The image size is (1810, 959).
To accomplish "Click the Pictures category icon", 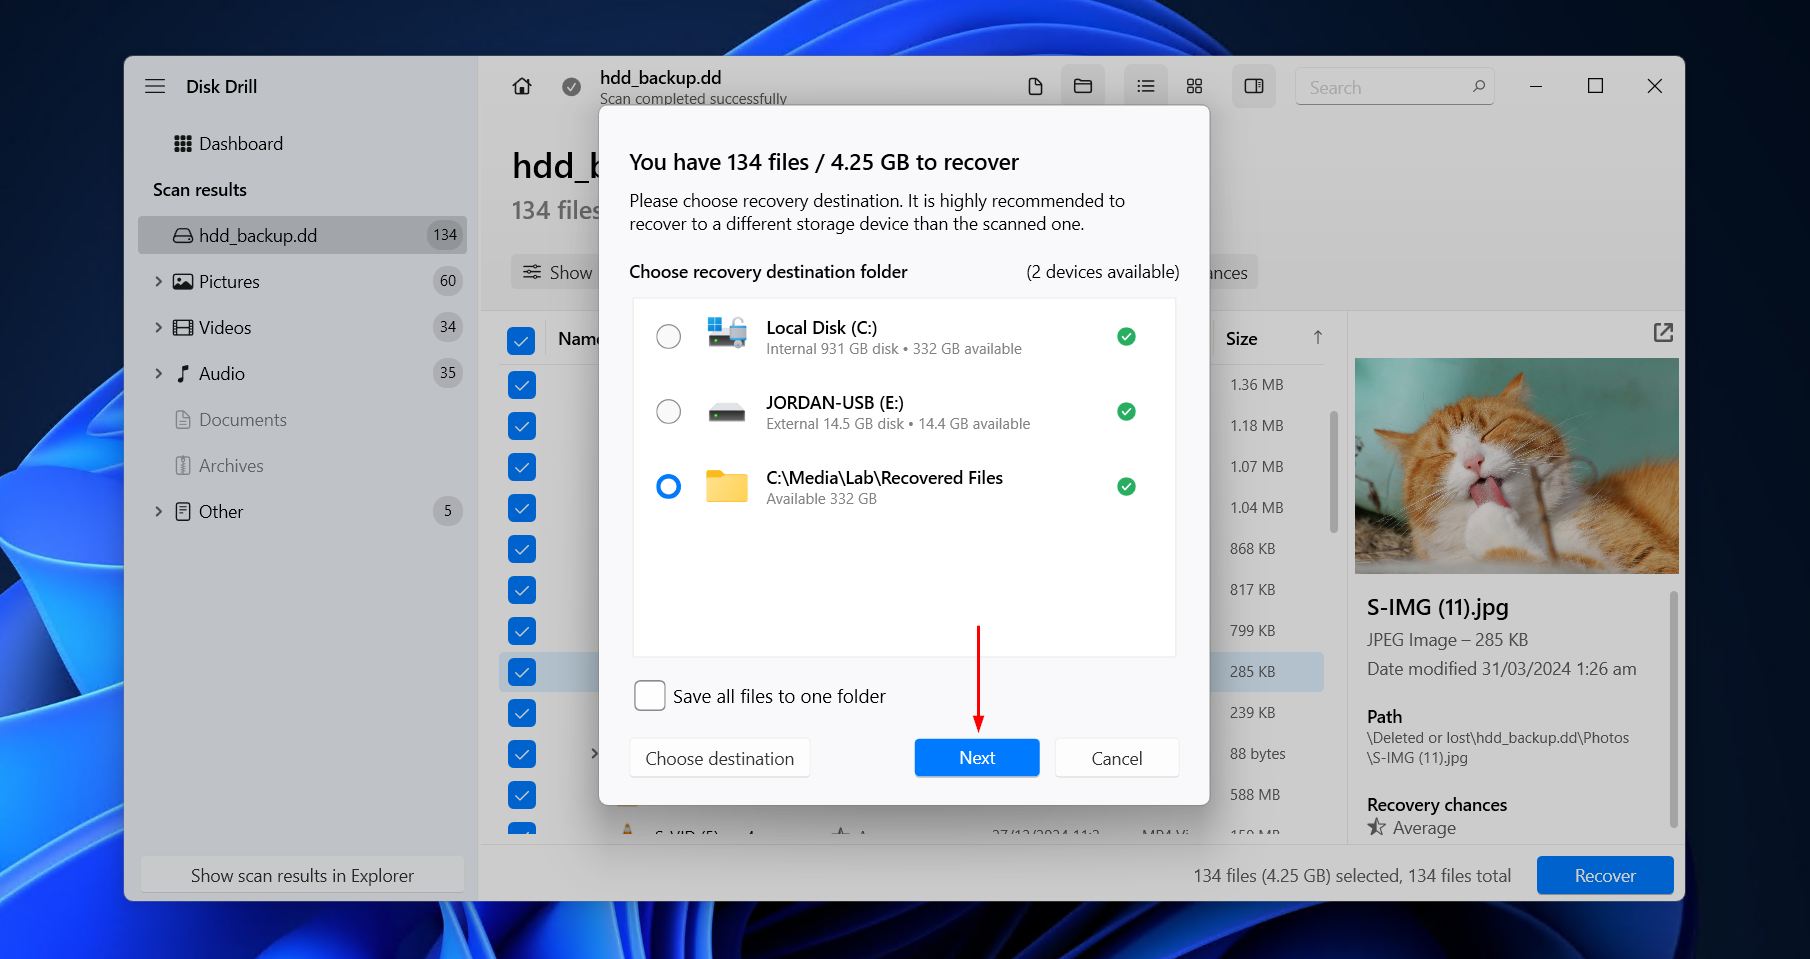I will tap(182, 281).
